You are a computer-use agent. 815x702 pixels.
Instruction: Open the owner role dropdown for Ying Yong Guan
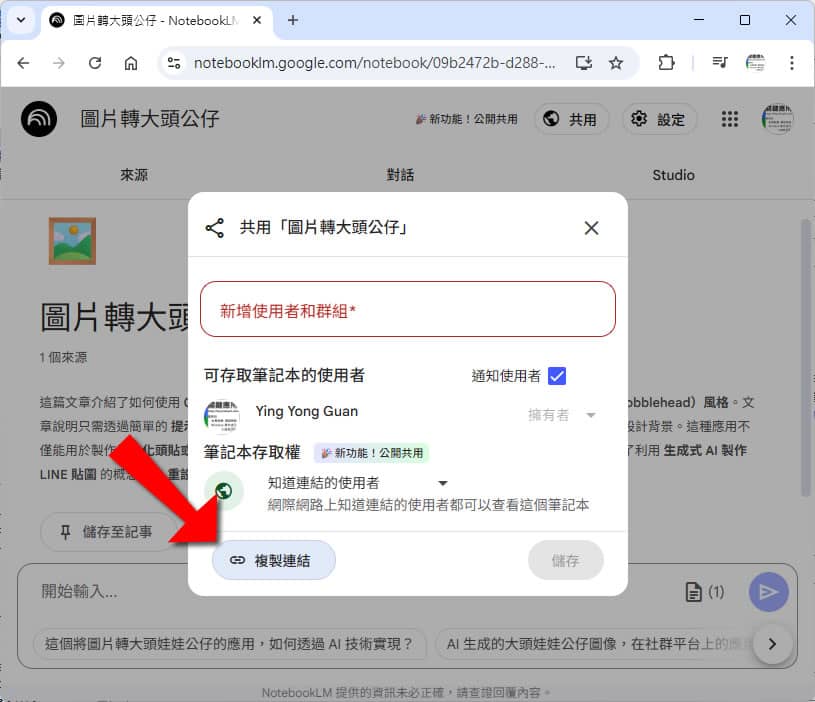coord(562,415)
